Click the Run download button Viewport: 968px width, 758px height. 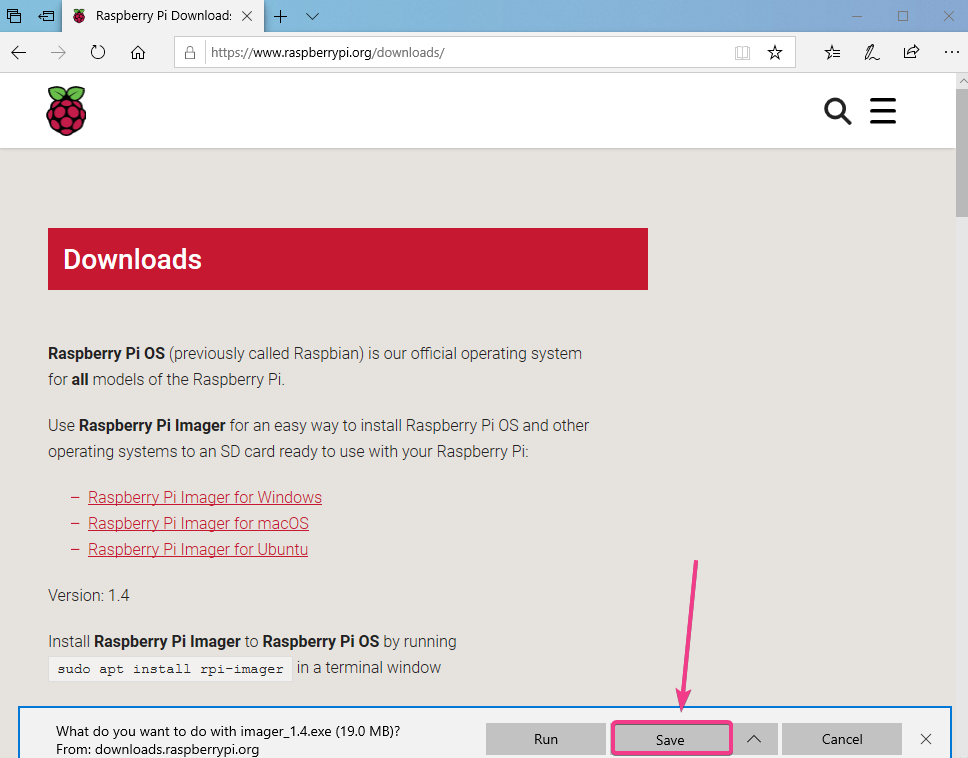point(546,739)
